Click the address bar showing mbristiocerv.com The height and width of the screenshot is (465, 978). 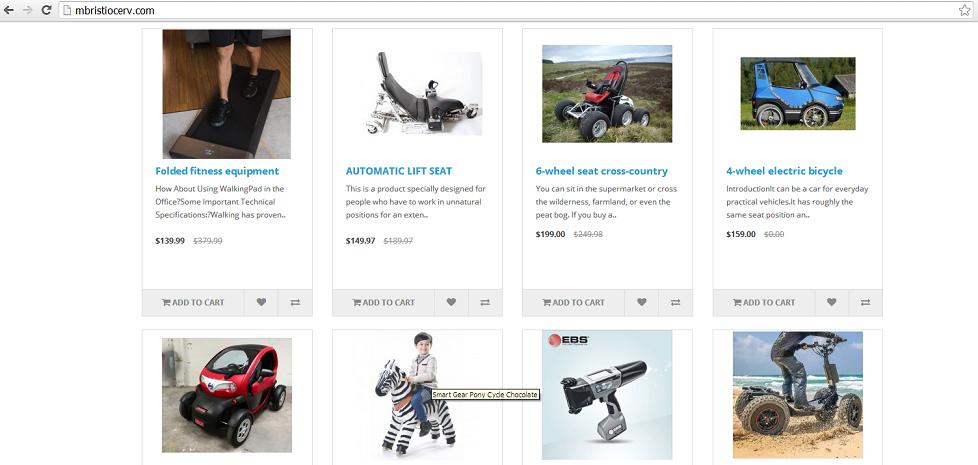point(508,11)
